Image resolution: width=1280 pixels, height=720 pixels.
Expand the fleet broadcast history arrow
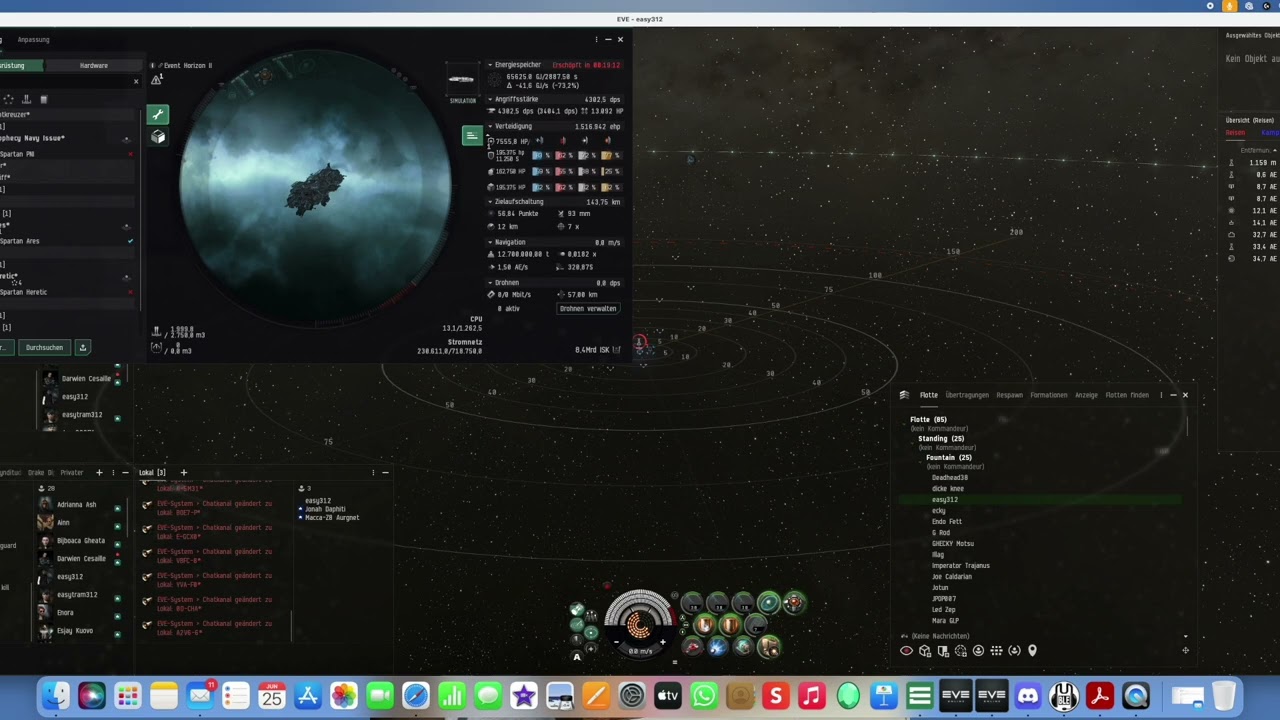[x=1186, y=636]
